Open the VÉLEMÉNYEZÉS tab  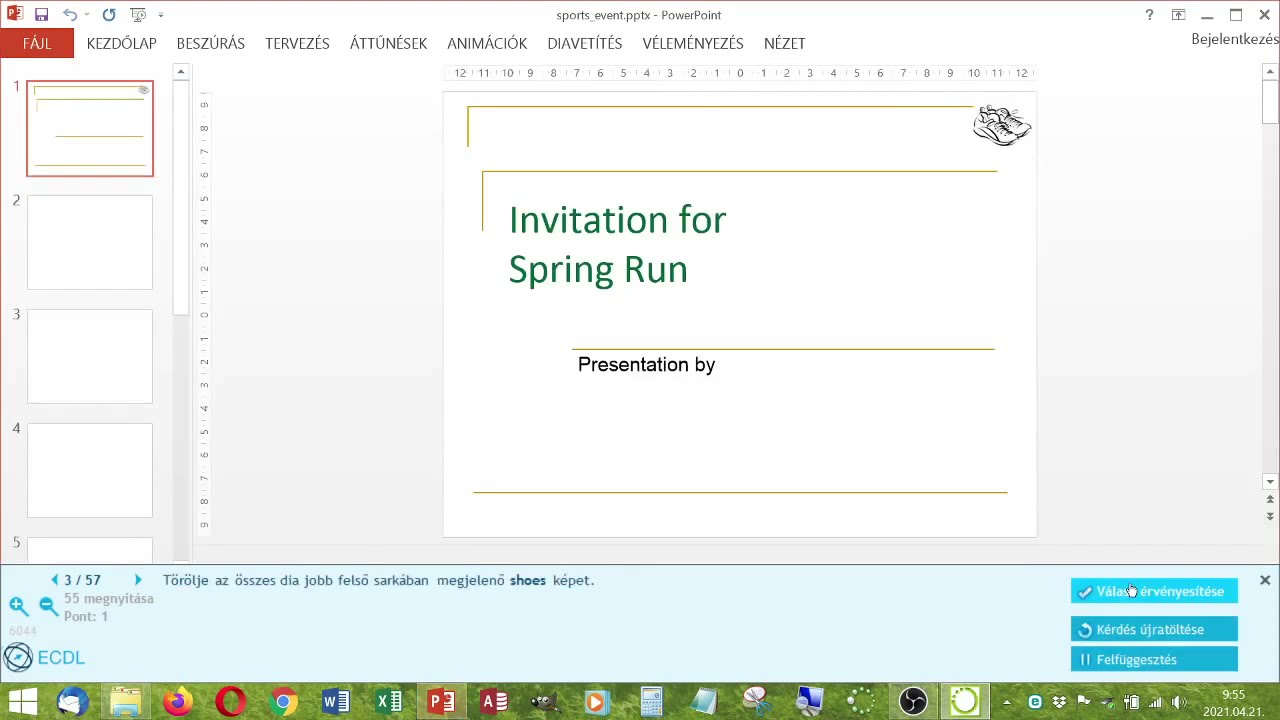point(693,44)
